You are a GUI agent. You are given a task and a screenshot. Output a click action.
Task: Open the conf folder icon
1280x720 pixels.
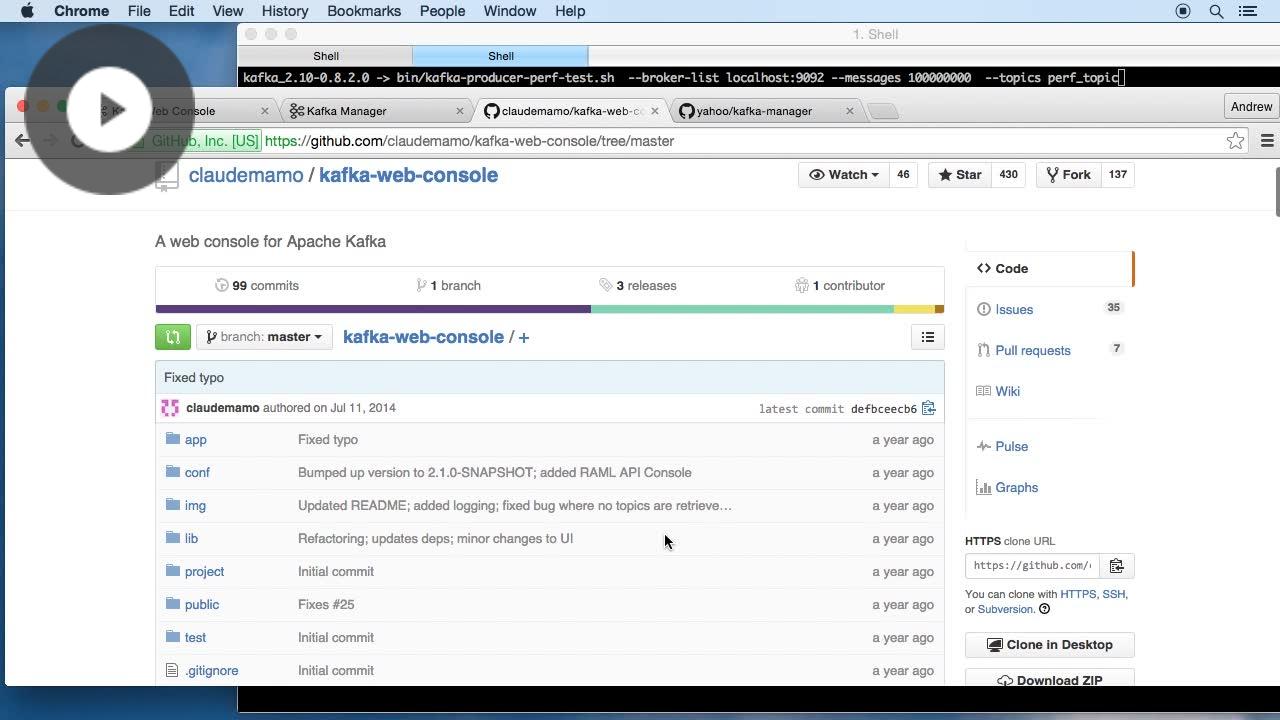point(172,472)
